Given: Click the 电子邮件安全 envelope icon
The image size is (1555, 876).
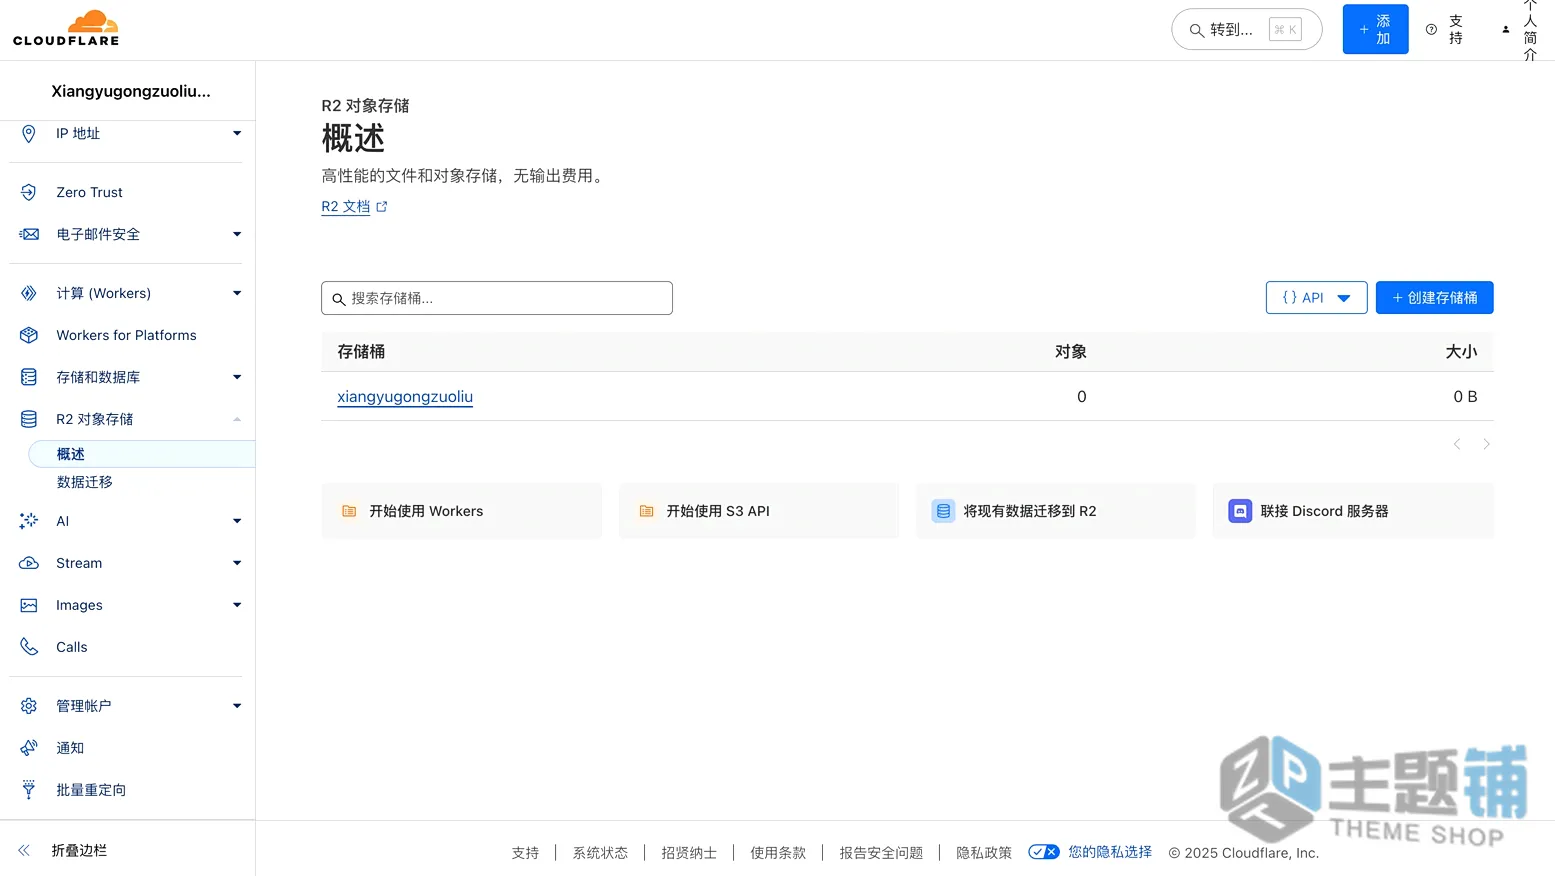Looking at the screenshot, I should pyautogui.click(x=29, y=234).
